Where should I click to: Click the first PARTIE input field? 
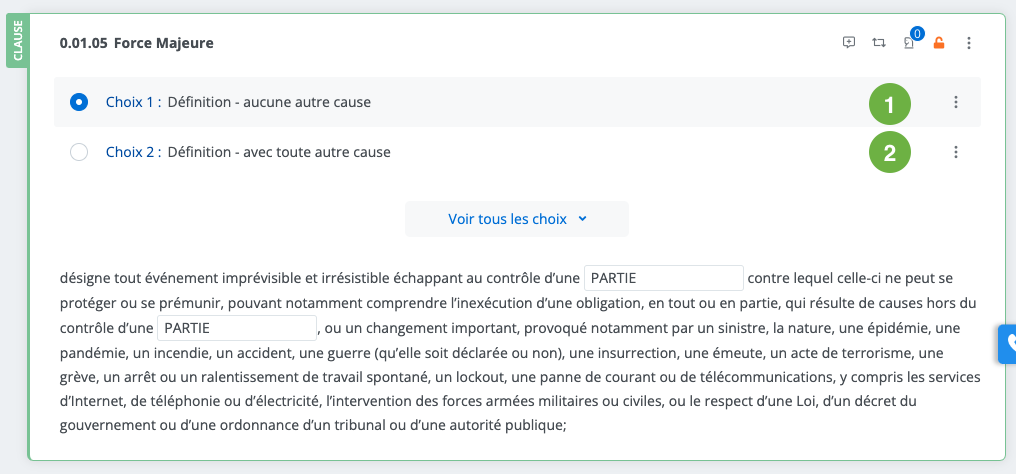[663, 277]
